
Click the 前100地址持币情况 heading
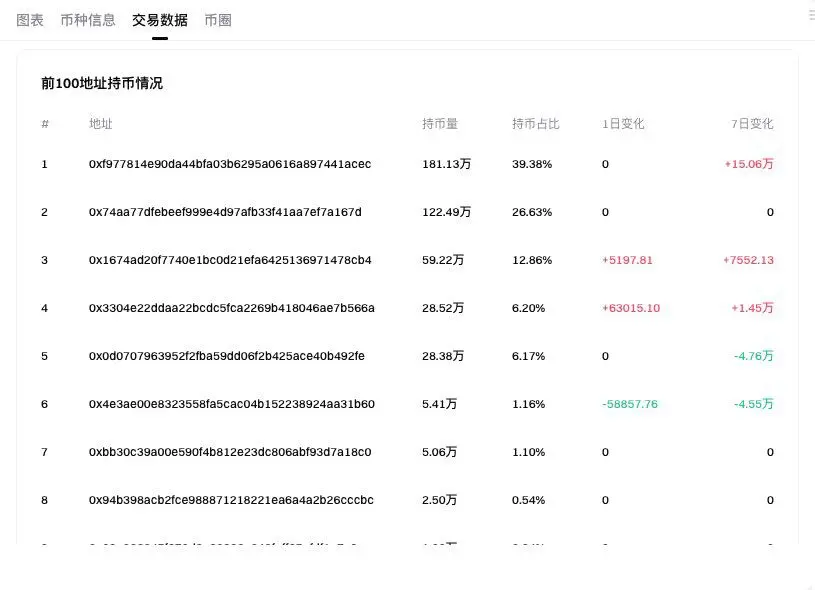coord(102,83)
